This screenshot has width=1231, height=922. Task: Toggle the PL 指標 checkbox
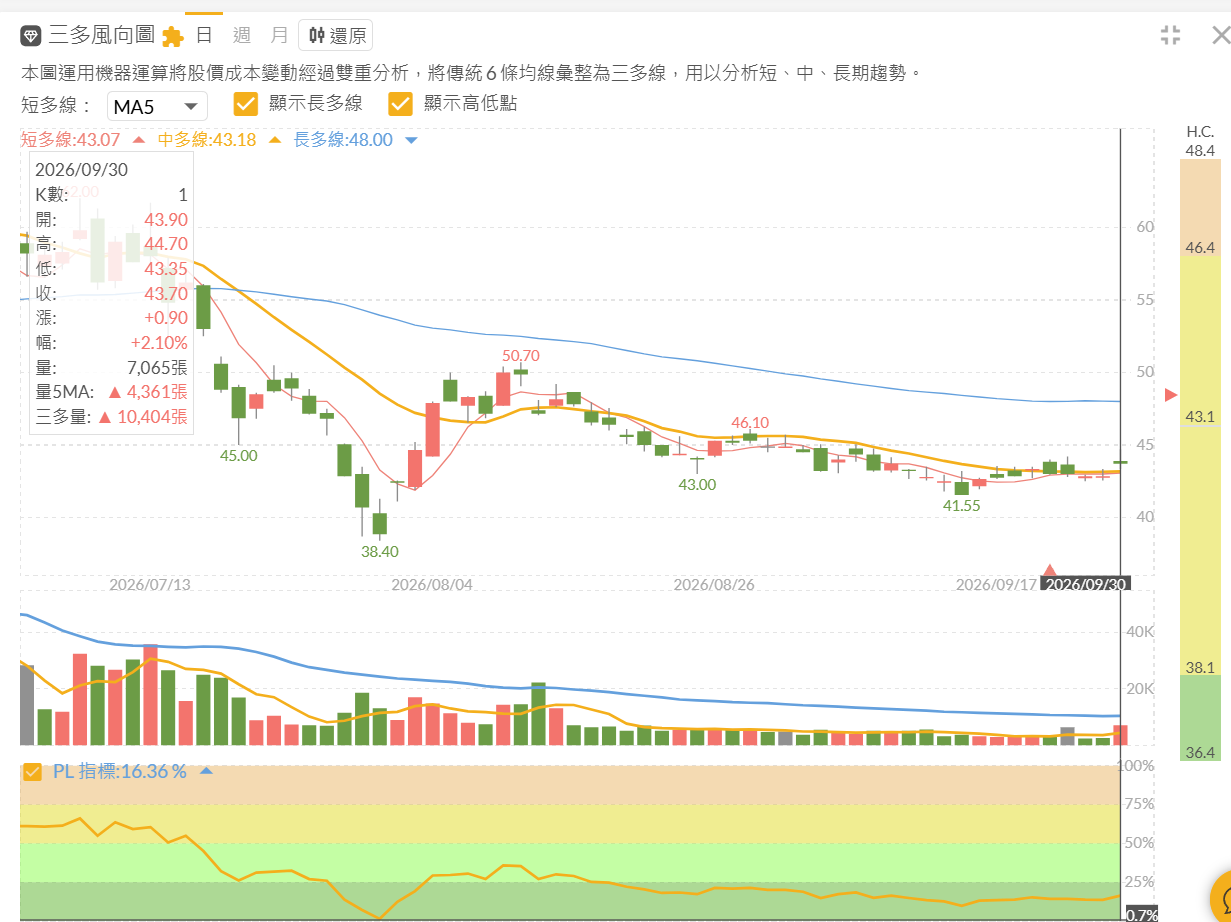coord(32,772)
